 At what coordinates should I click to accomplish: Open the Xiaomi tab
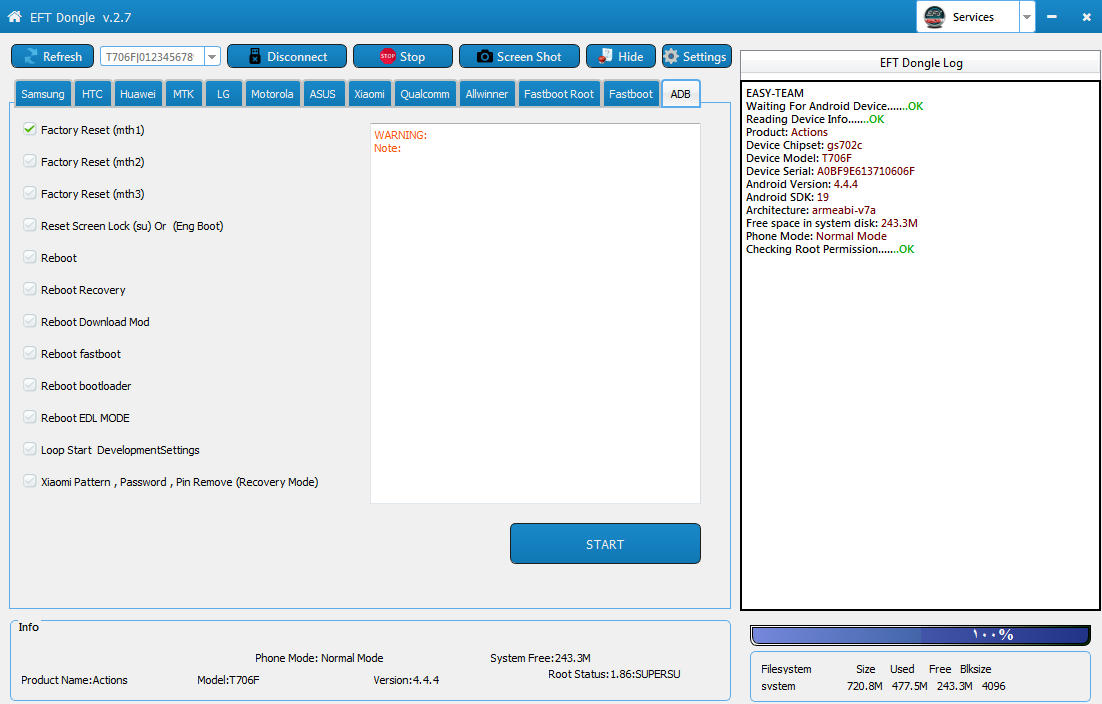pyautogui.click(x=369, y=93)
